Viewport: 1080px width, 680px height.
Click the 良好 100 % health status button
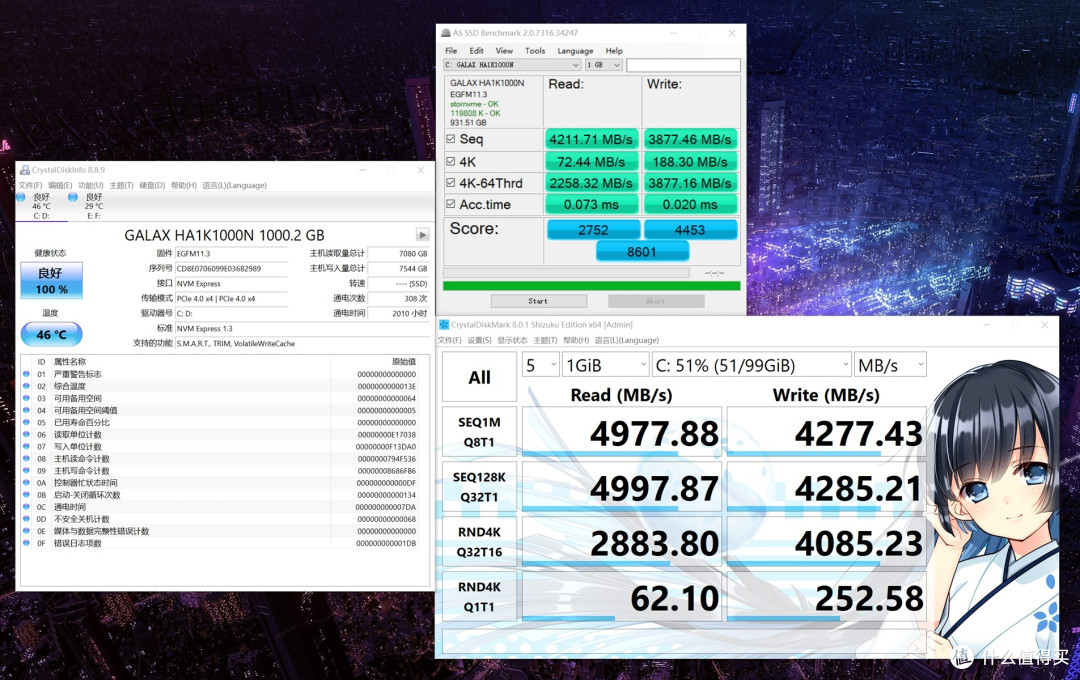tap(52, 280)
